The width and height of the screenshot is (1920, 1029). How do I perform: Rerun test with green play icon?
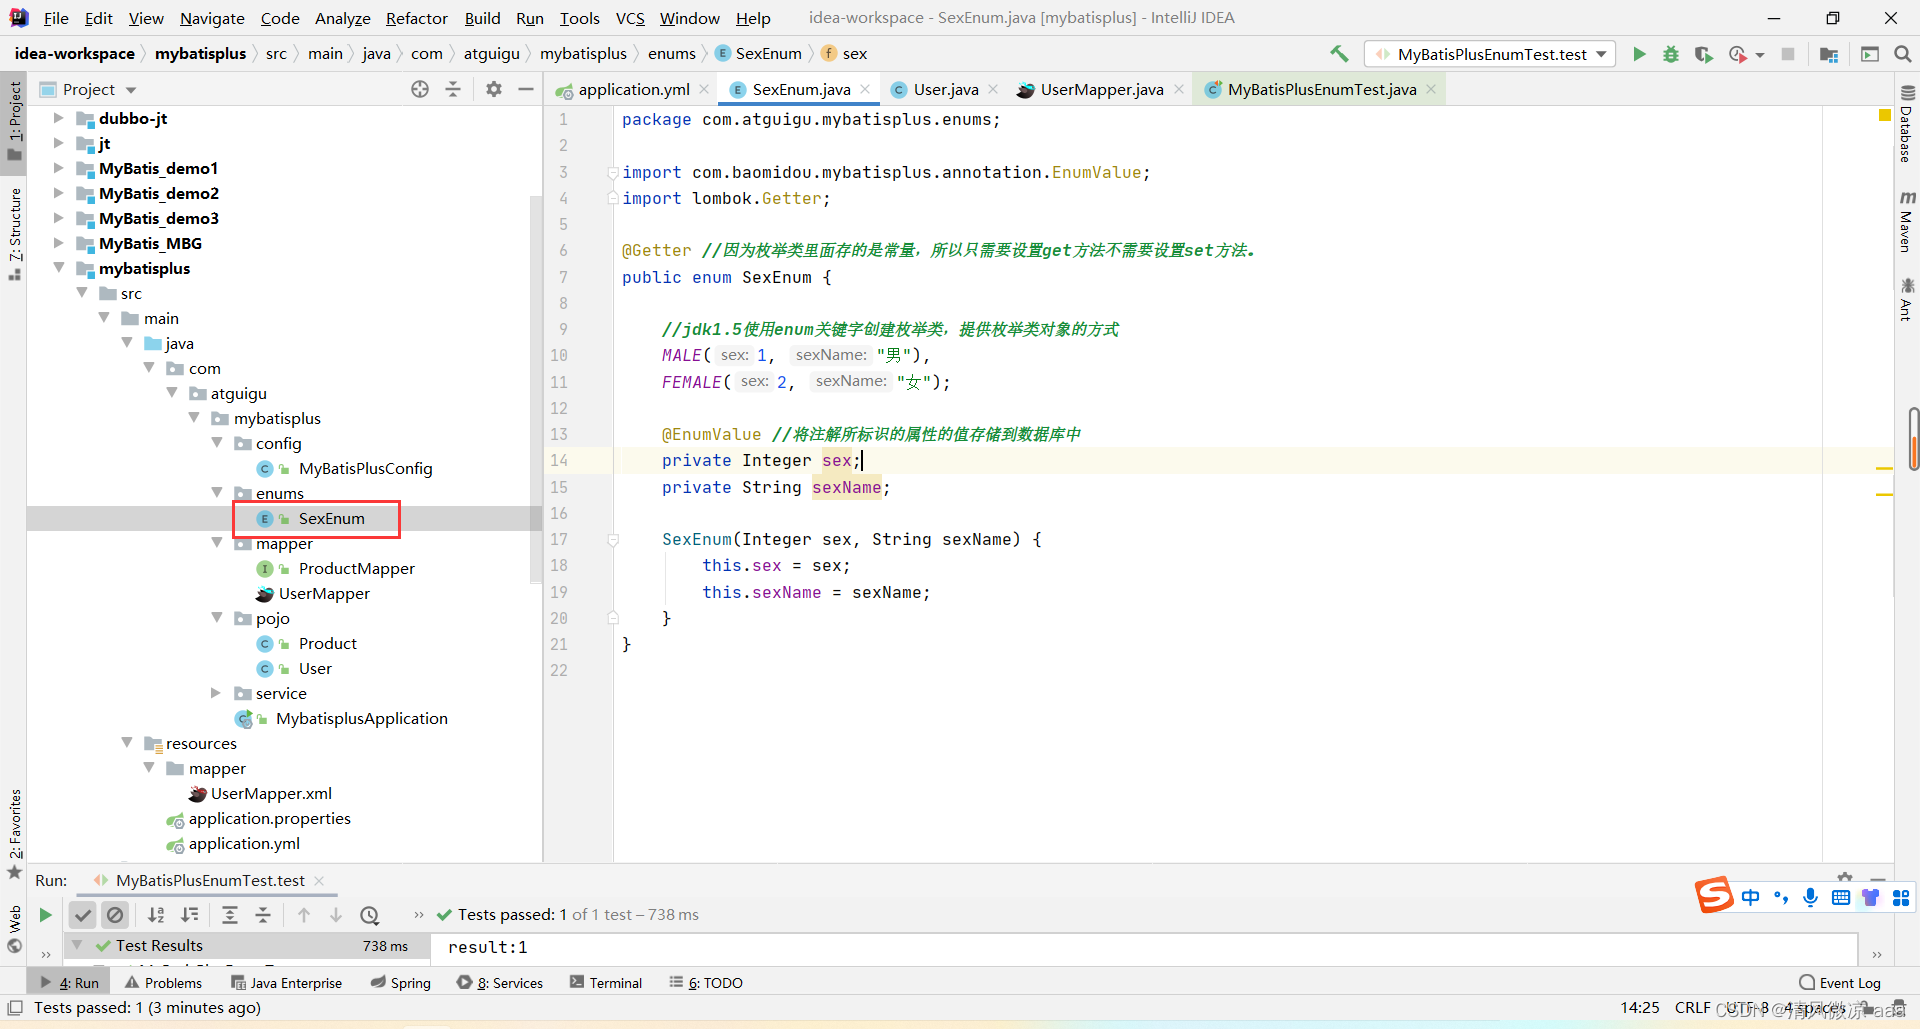point(45,915)
